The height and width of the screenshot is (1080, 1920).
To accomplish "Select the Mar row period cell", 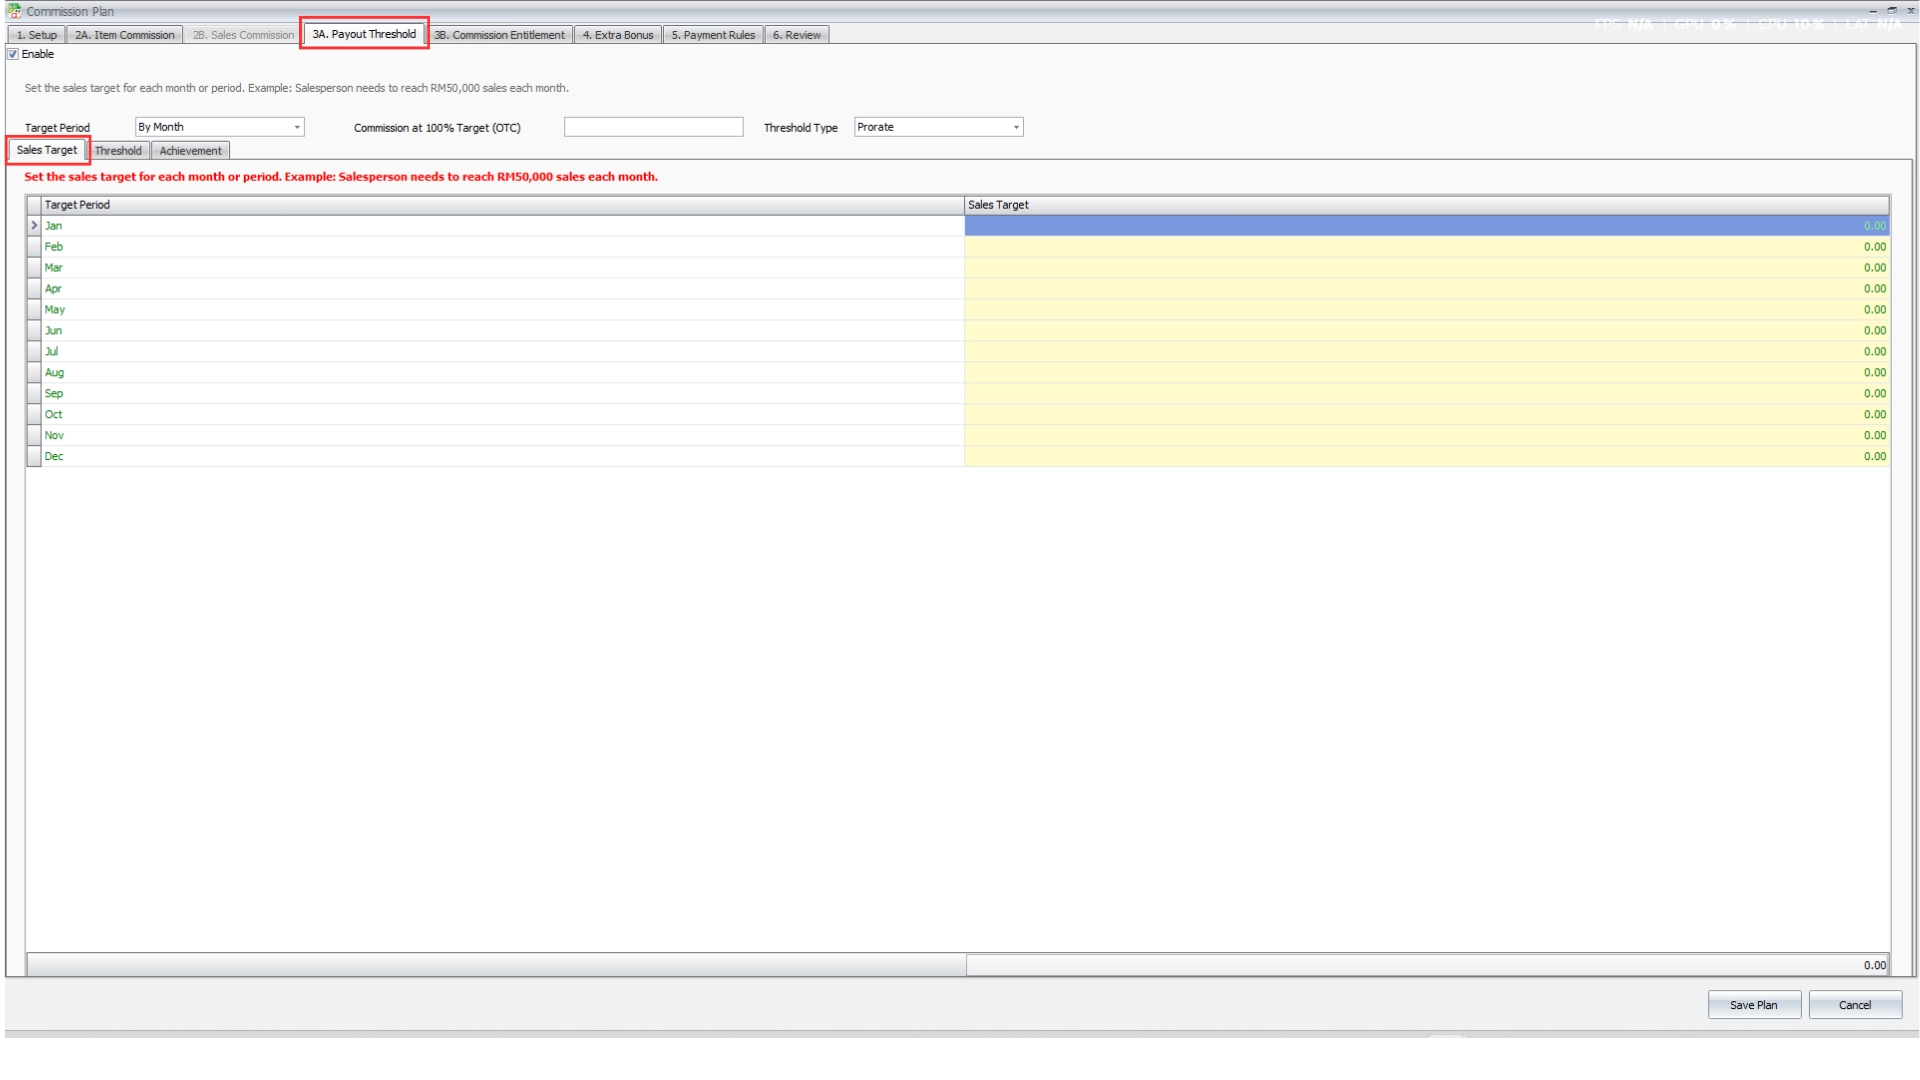I will 503,268.
